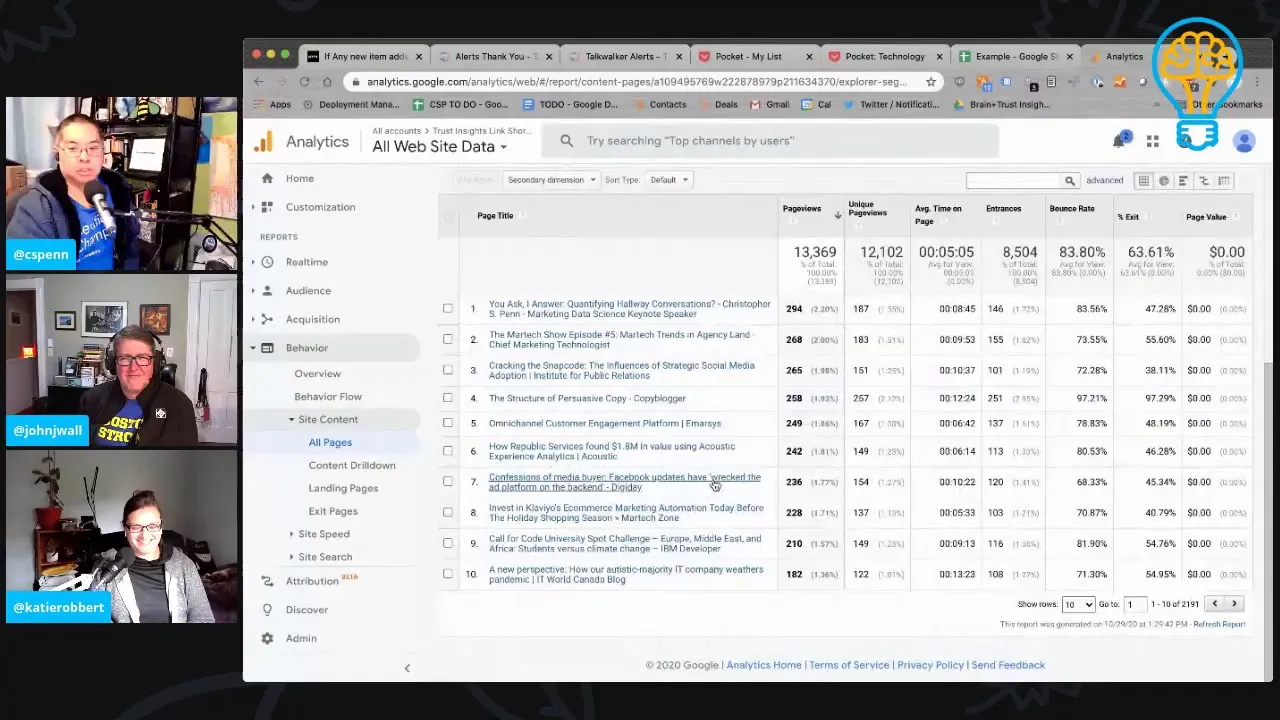1280x720 pixels.
Task: Open the Behavior Flow report
Action: [x=328, y=397]
